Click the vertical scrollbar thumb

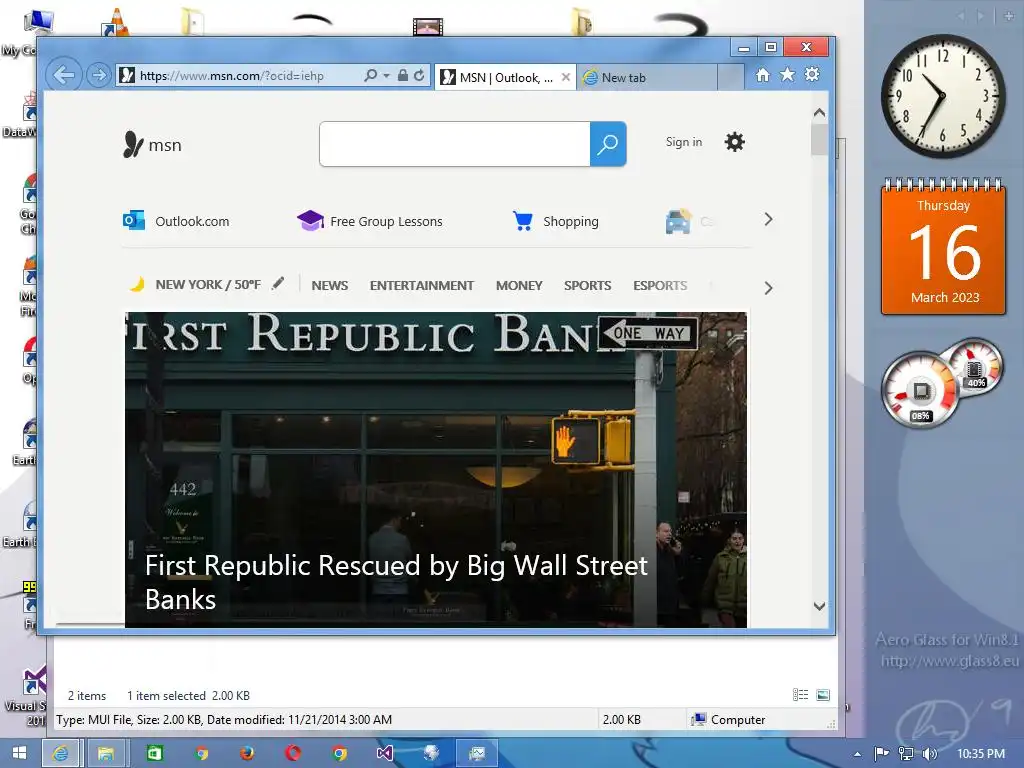coord(820,140)
